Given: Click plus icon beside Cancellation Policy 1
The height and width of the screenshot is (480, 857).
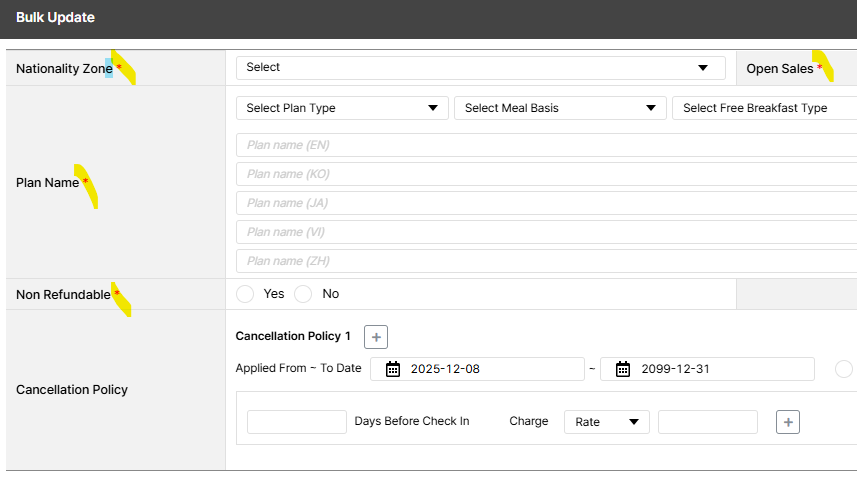Looking at the screenshot, I should click(x=376, y=337).
